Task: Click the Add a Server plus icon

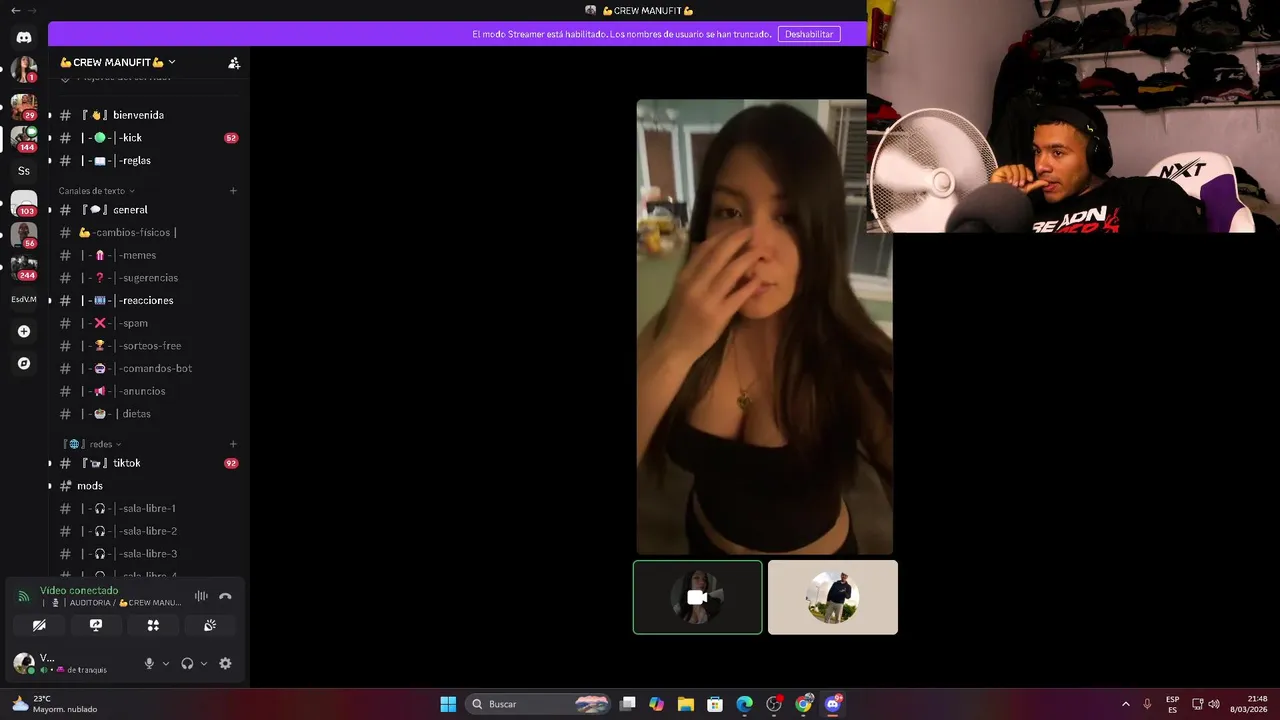Action: (x=24, y=331)
